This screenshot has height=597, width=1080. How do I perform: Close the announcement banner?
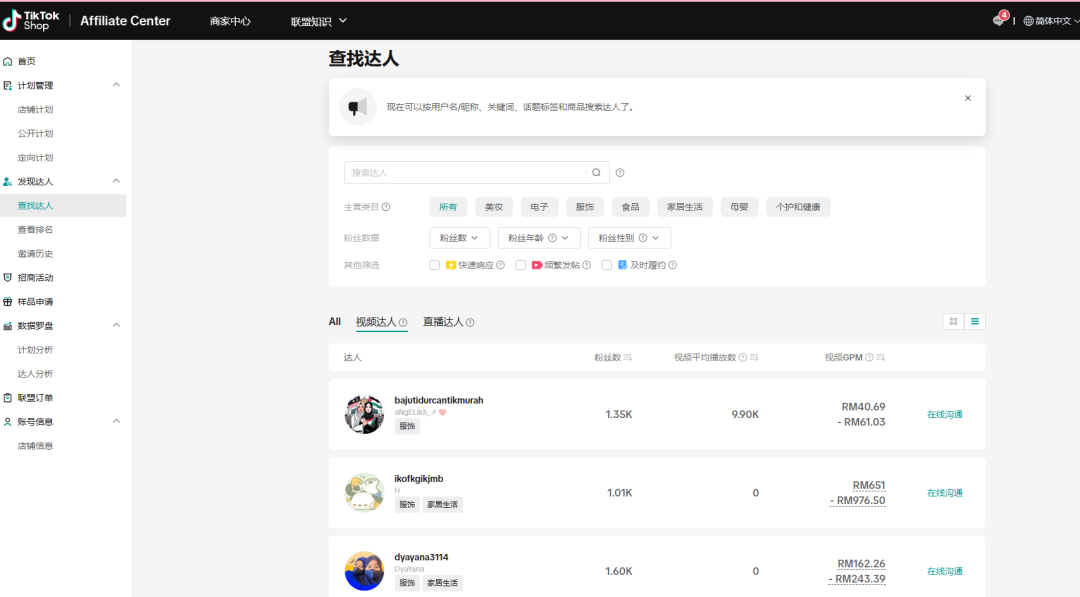point(967,98)
